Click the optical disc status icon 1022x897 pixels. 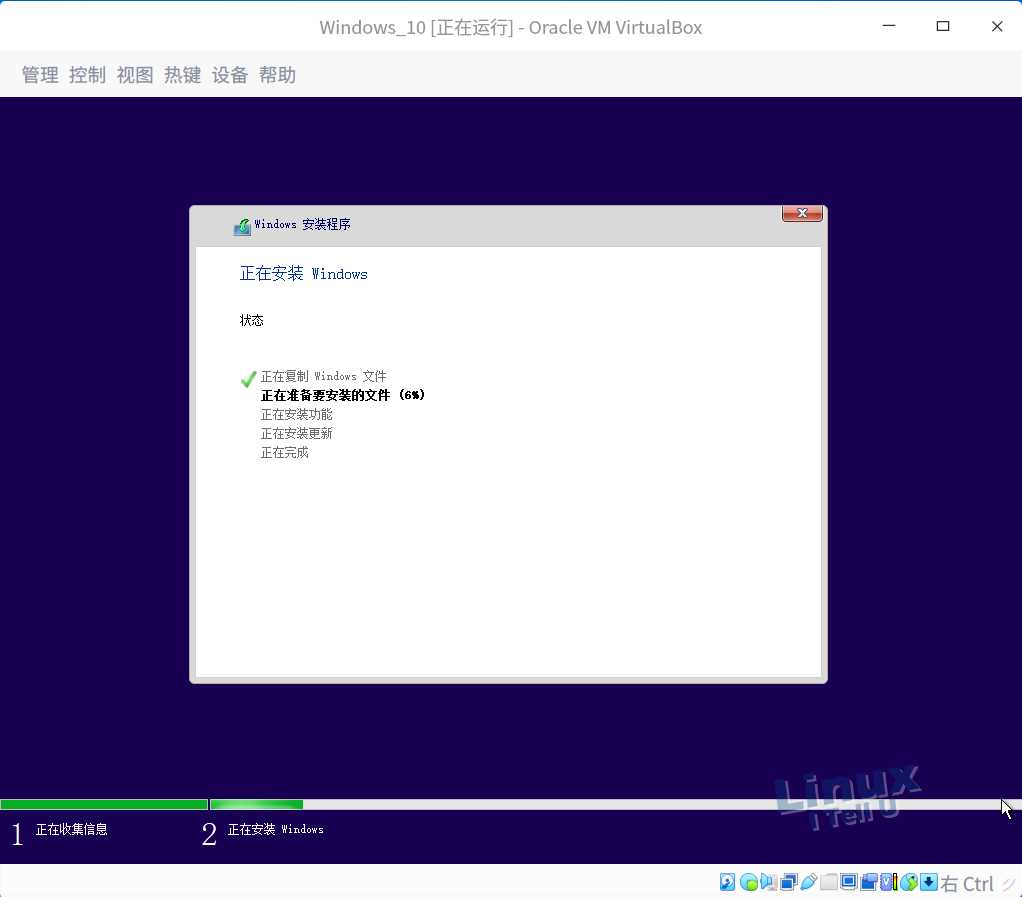(x=749, y=882)
